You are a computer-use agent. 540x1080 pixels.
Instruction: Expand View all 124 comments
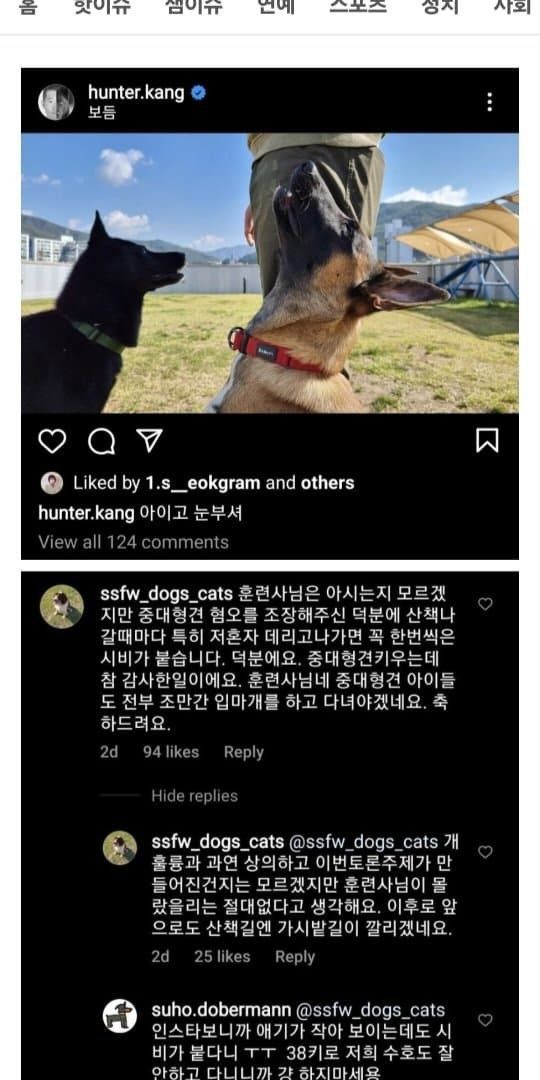click(134, 542)
